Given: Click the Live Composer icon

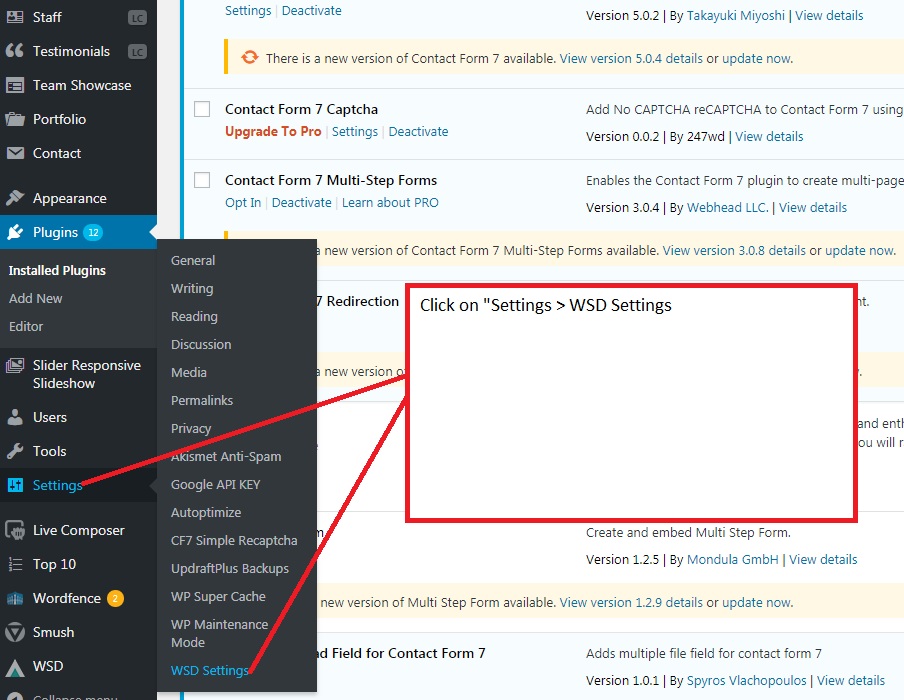Looking at the screenshot, I should [14, 530].
